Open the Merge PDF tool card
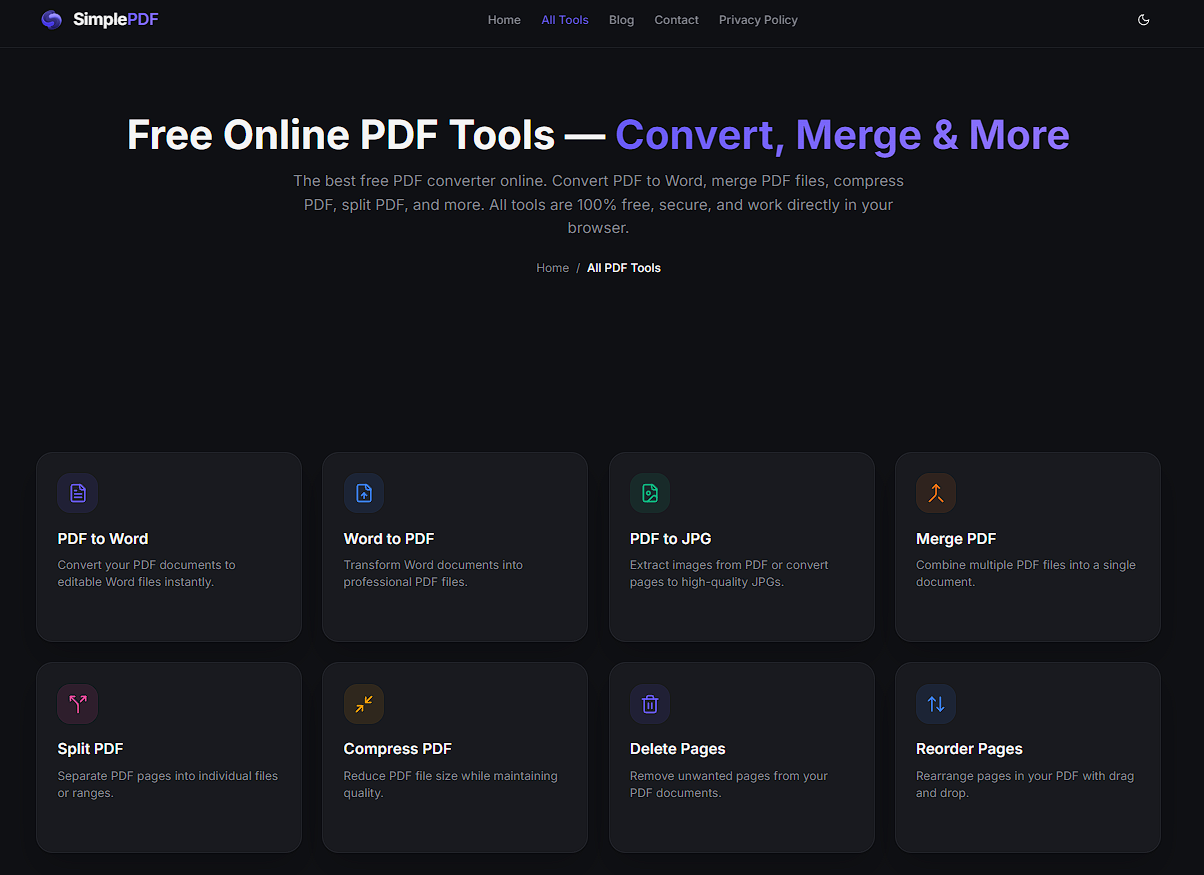Viewport: 1204px width, 875px height. pyautogui.click(x=1027, y=547)
